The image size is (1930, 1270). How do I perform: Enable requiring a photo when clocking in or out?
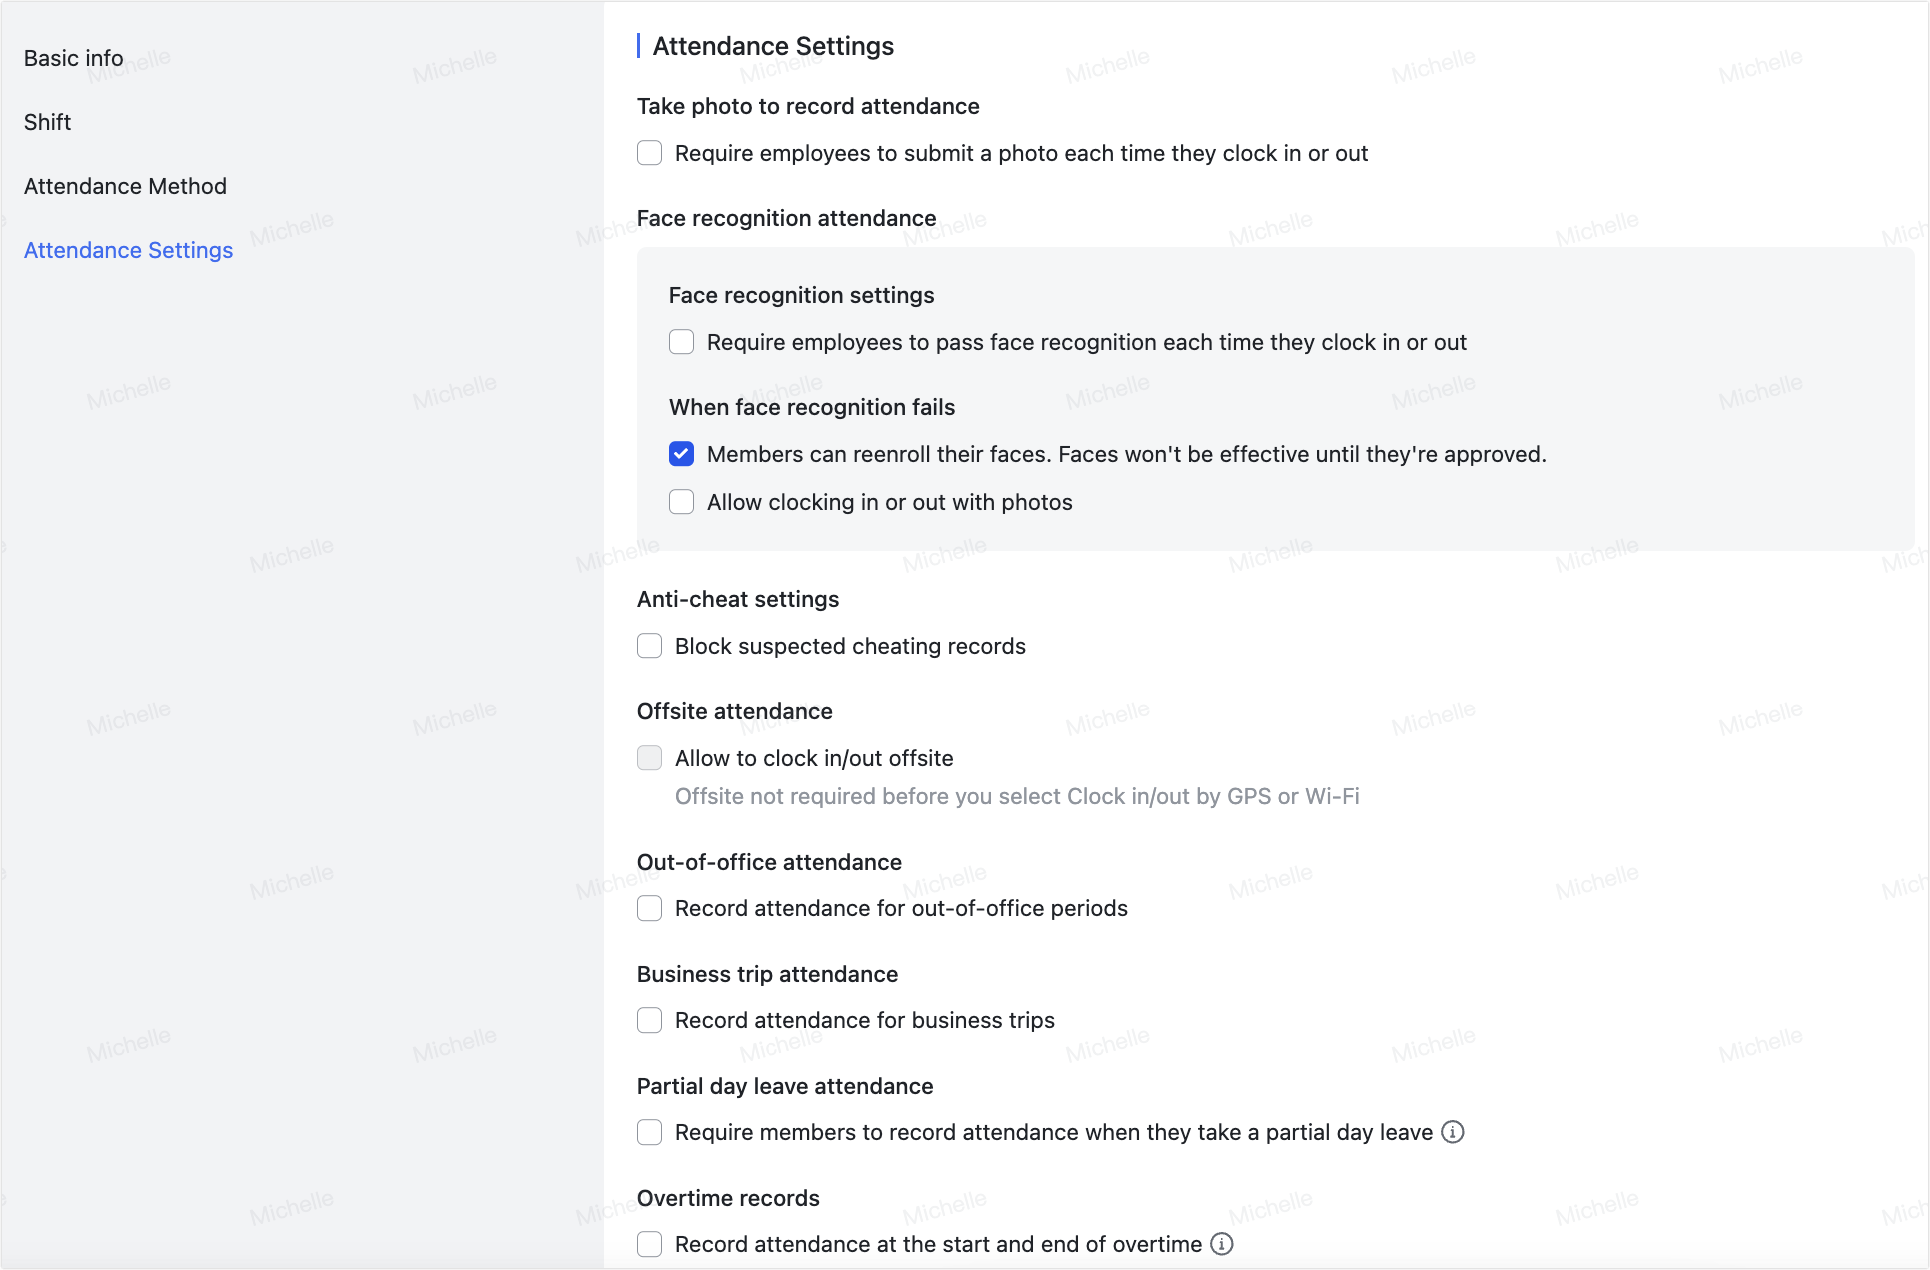(x=649, y=153)
